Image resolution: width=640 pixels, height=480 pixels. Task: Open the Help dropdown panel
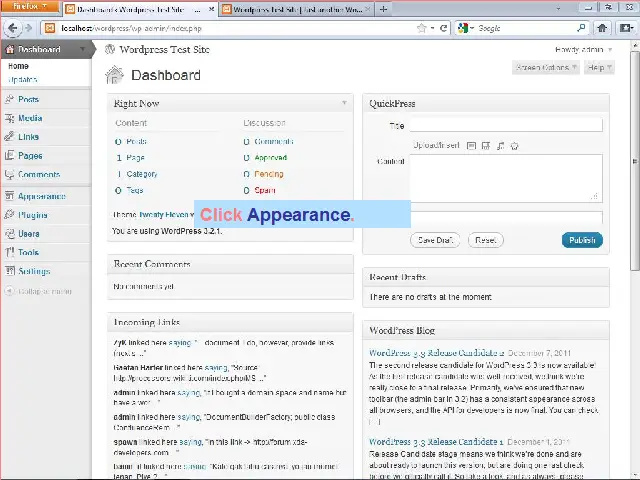599,67
